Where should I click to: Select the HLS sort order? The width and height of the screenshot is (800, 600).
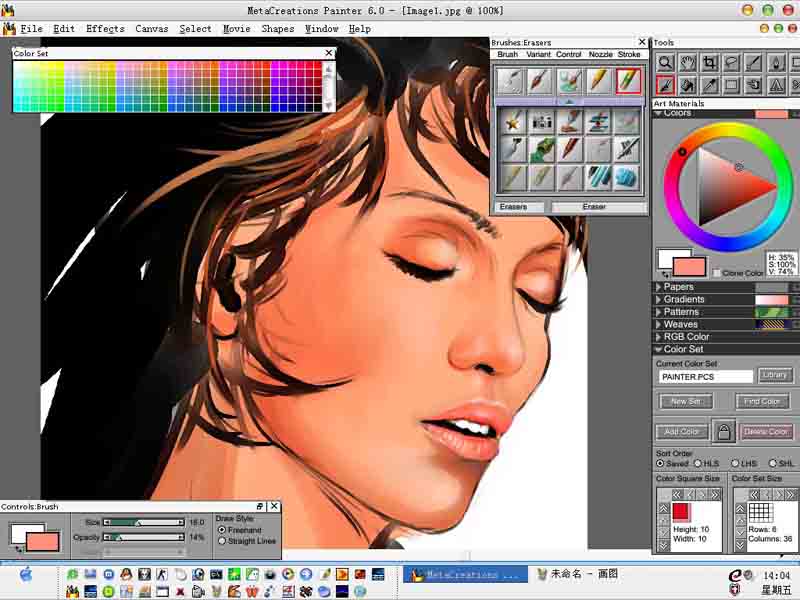pos(697,463)
